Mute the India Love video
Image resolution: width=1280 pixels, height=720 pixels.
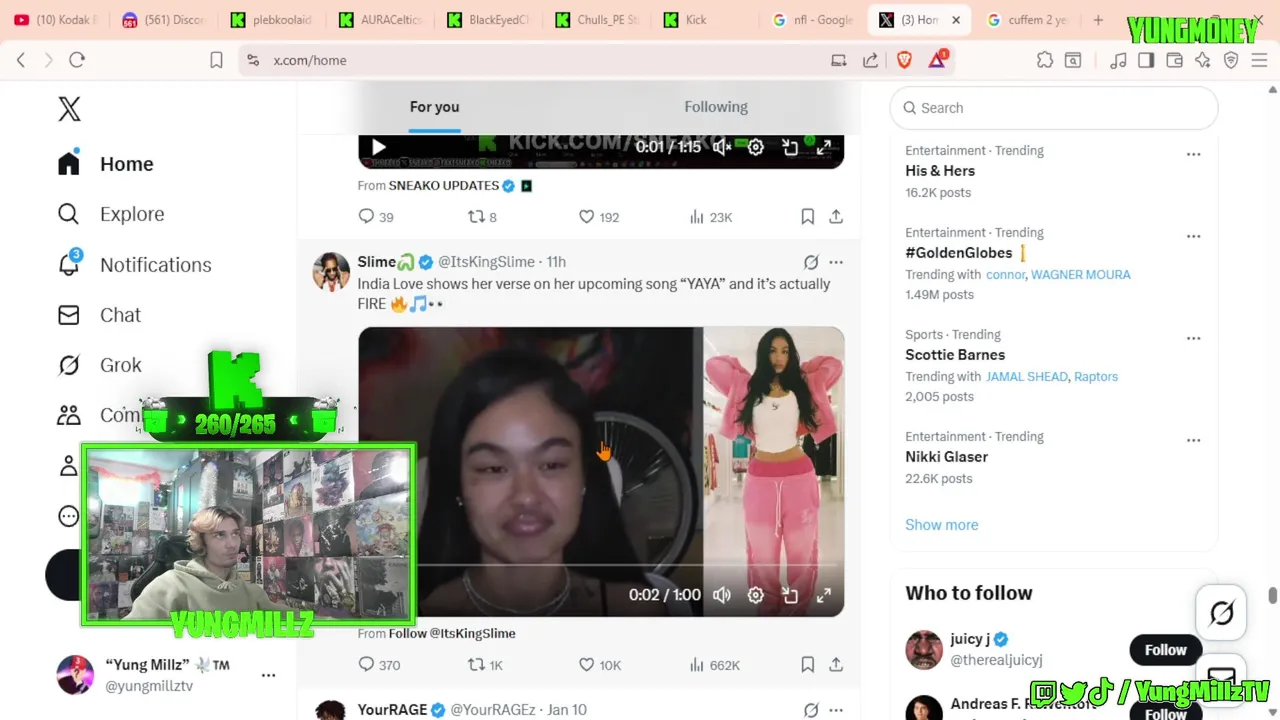(x=722, y=595)
